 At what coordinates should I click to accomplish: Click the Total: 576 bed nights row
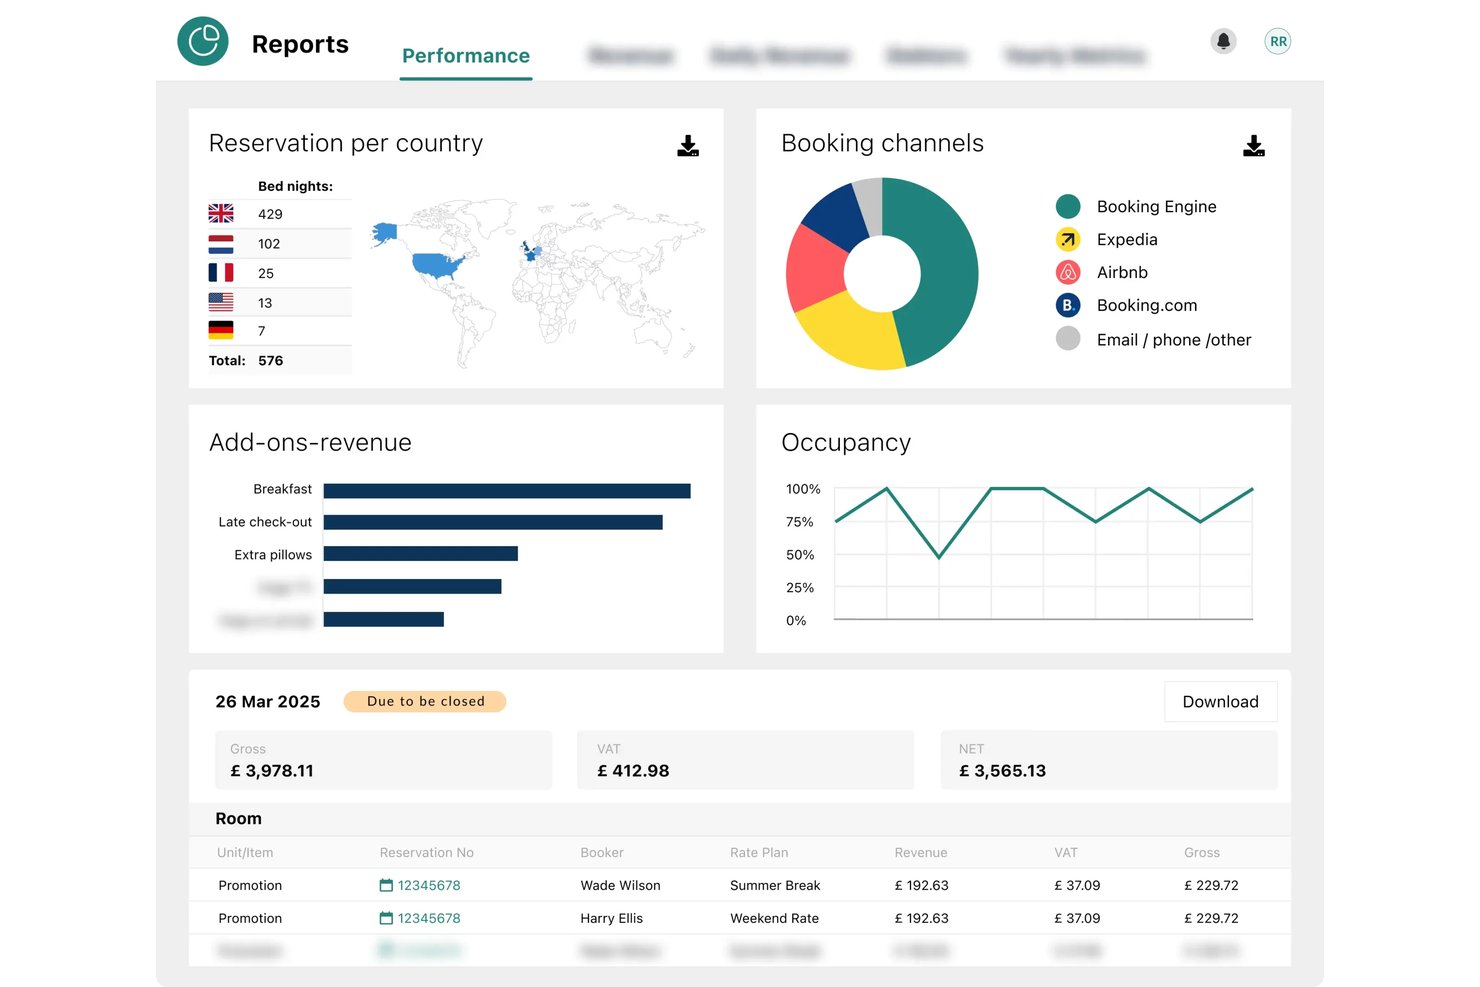(280, 361)
